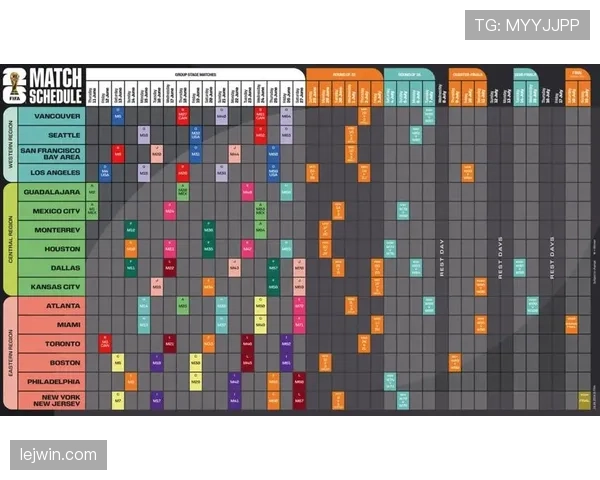The image size is (600, 480).
Task: Open Dallas's teal semi-final match cell
Action: coord(519,268)
